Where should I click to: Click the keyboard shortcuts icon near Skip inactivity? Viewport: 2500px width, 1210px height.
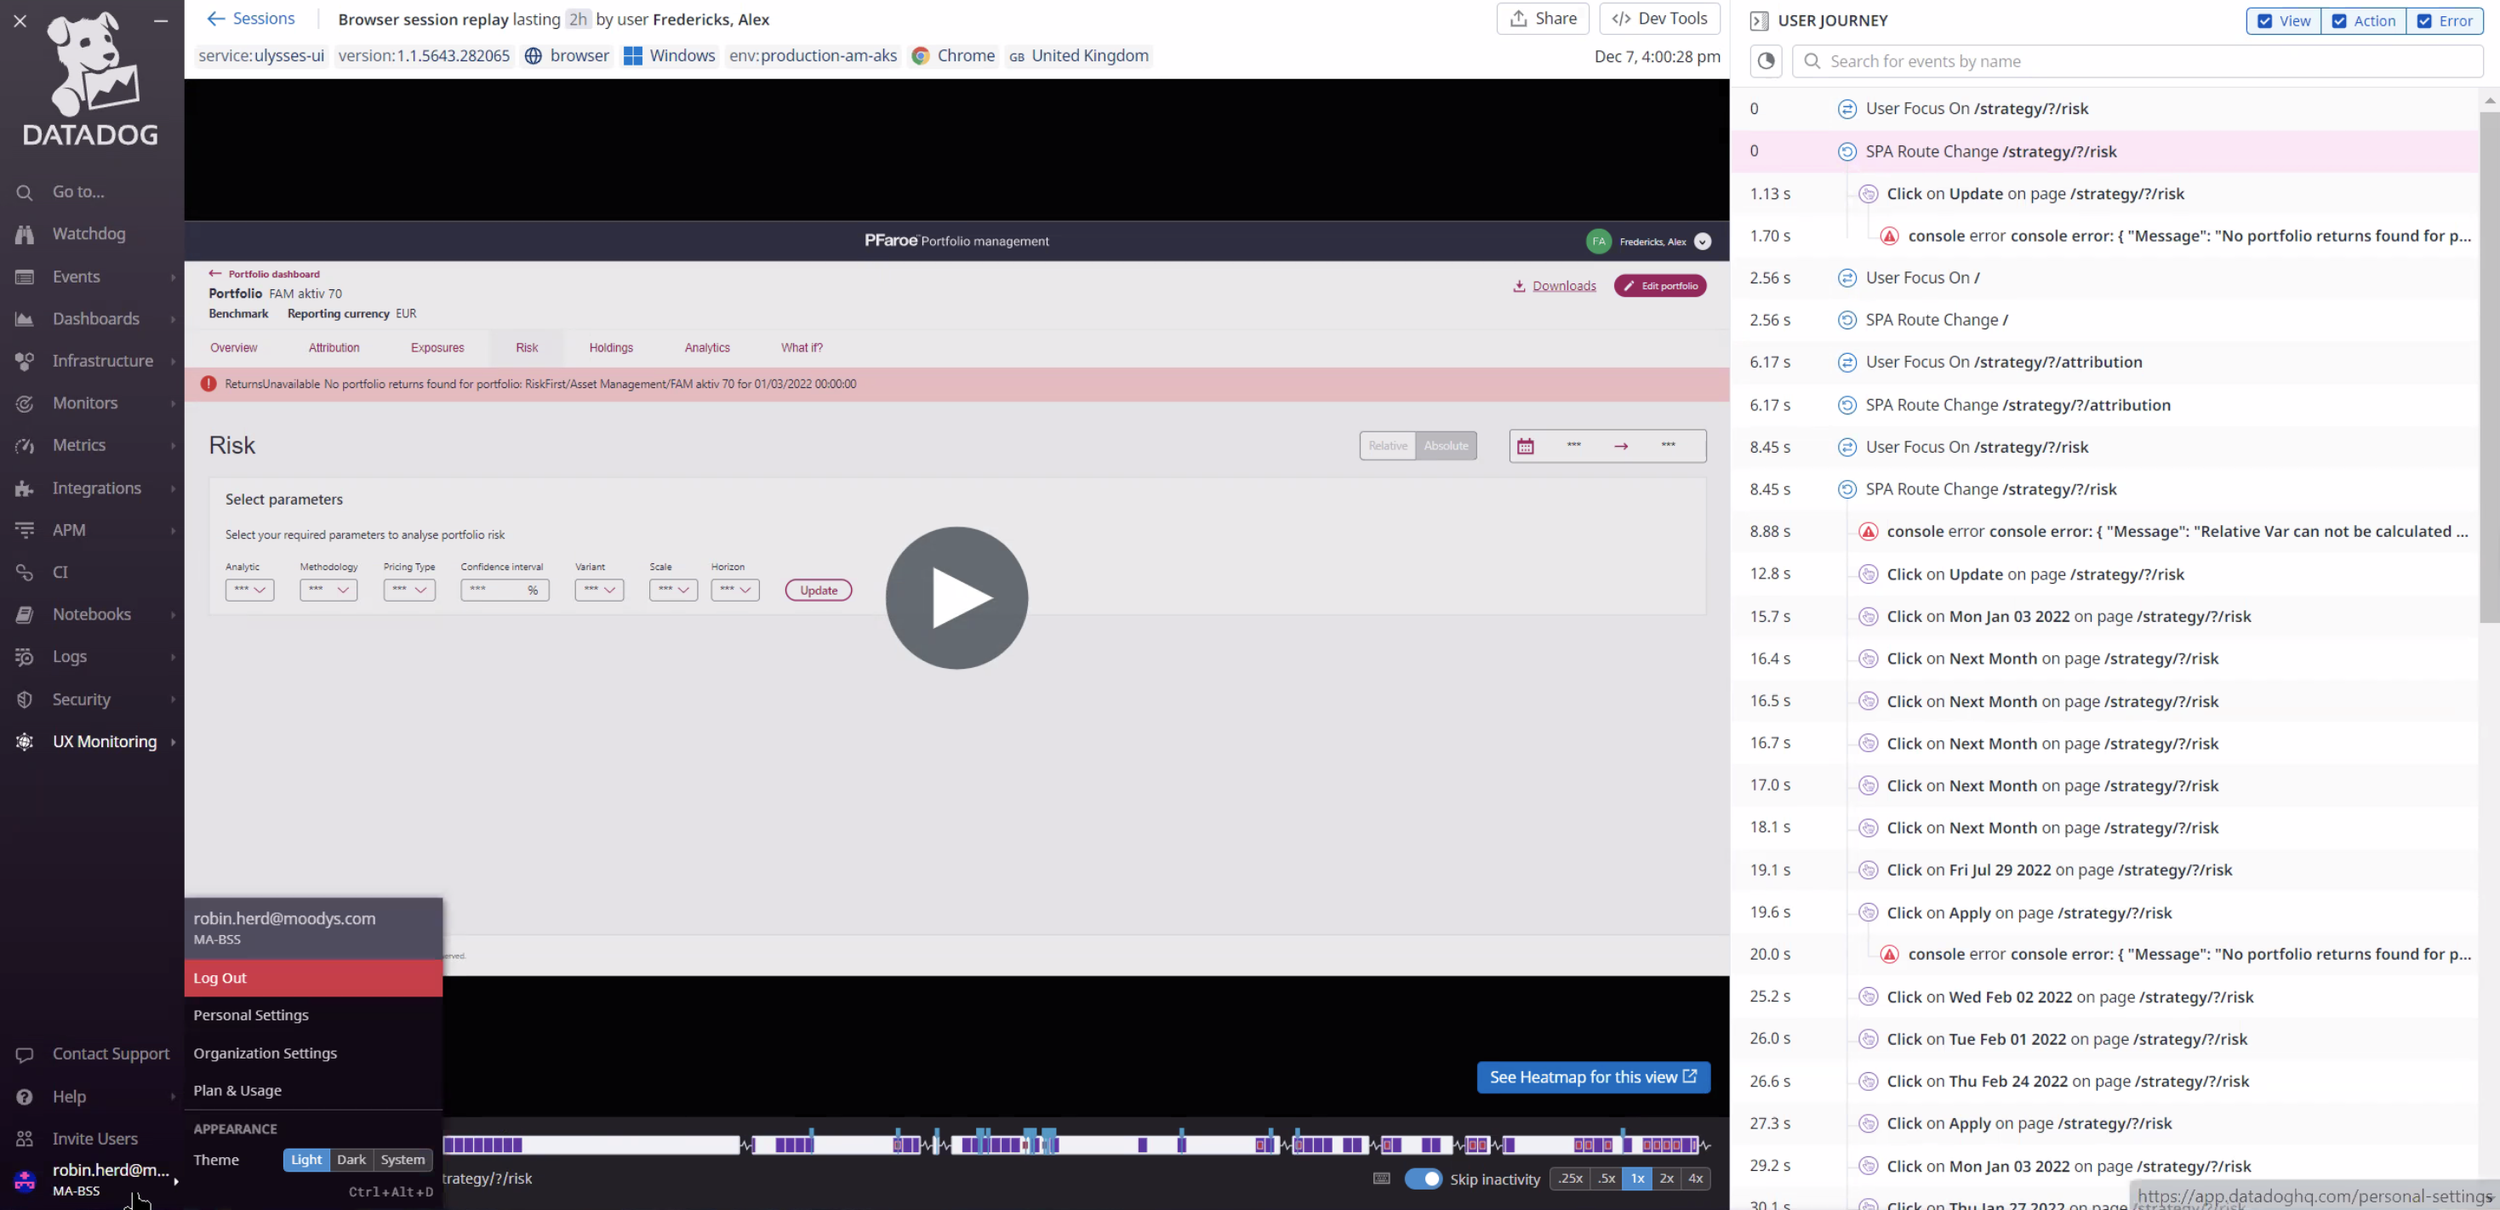(x=1382, y=1179)
